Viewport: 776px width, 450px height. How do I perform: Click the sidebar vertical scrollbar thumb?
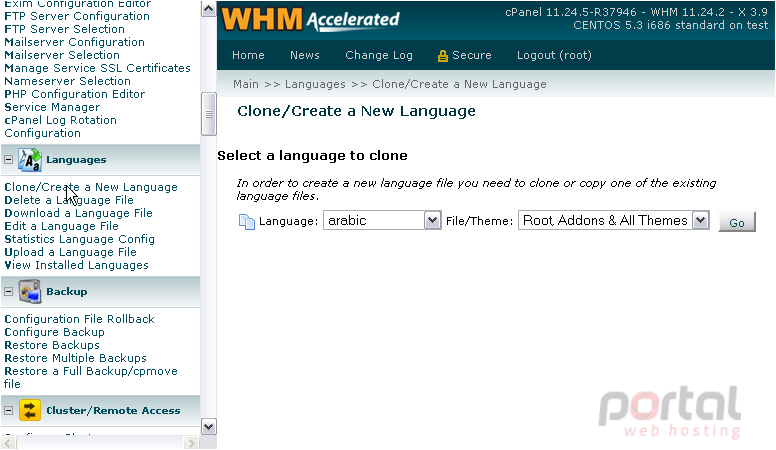coord(208,114)
